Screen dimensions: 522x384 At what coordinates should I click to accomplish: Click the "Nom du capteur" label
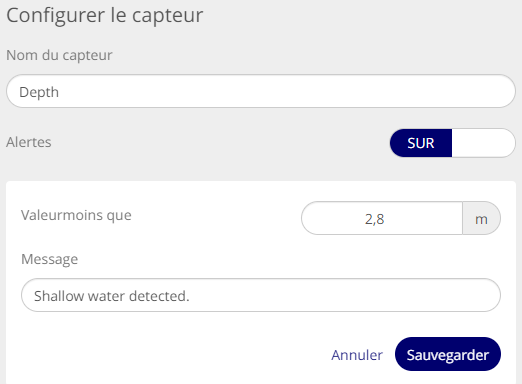59,55
